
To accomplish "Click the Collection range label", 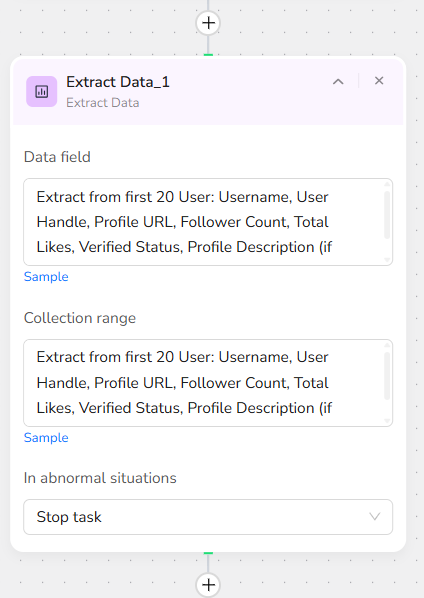I will (x=80, y=318).
